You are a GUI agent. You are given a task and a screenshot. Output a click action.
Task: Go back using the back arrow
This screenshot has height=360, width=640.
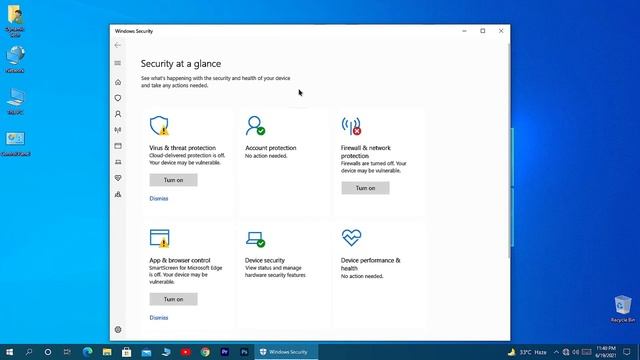click(118, 45)
